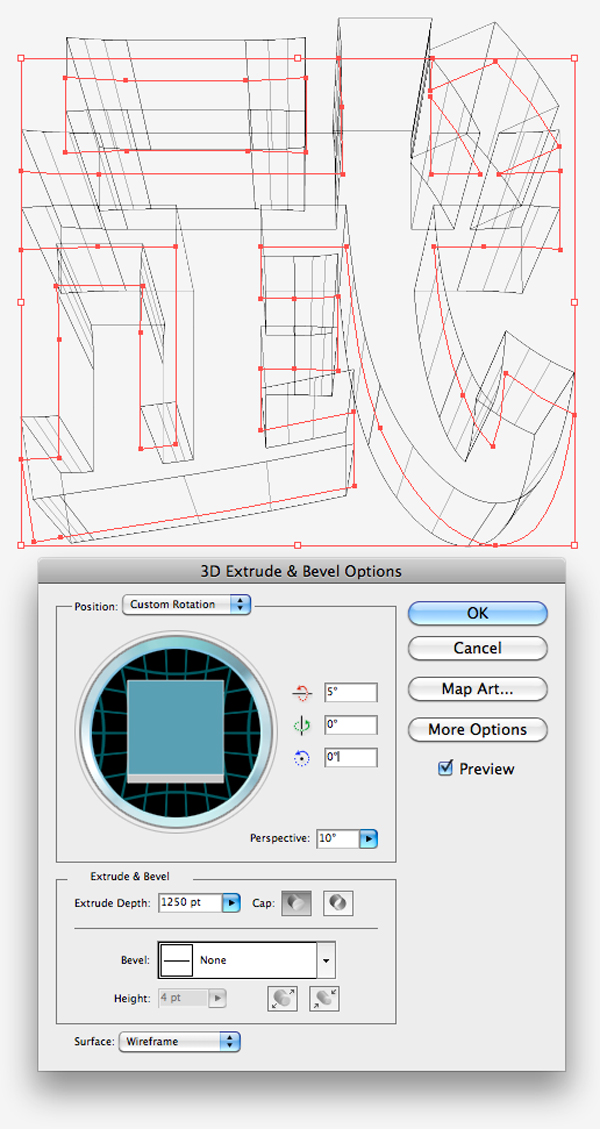
Task: Turn cap on for solid appearance
Action: (x=296, y=903)
